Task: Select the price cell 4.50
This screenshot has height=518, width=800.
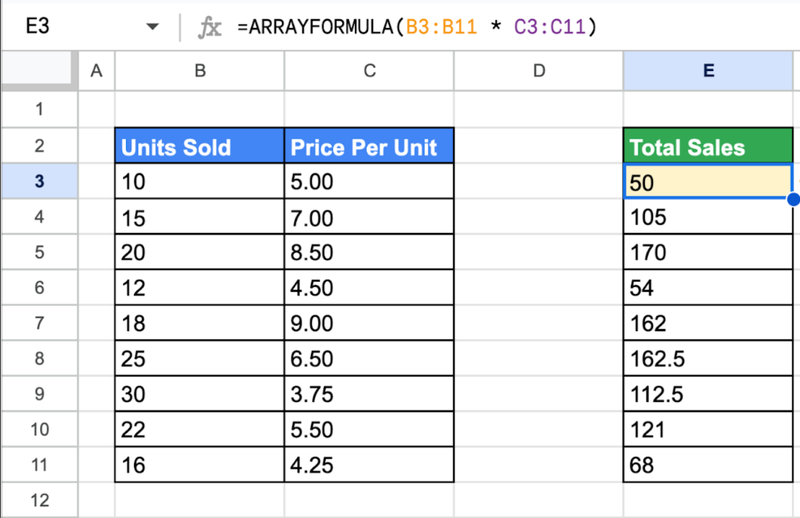Action: click(x=369, y=287)
